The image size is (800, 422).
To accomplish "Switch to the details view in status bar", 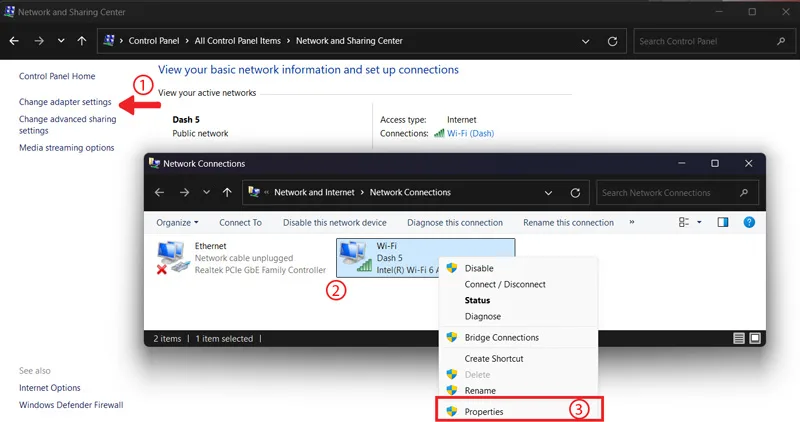I will click(738, 338).
